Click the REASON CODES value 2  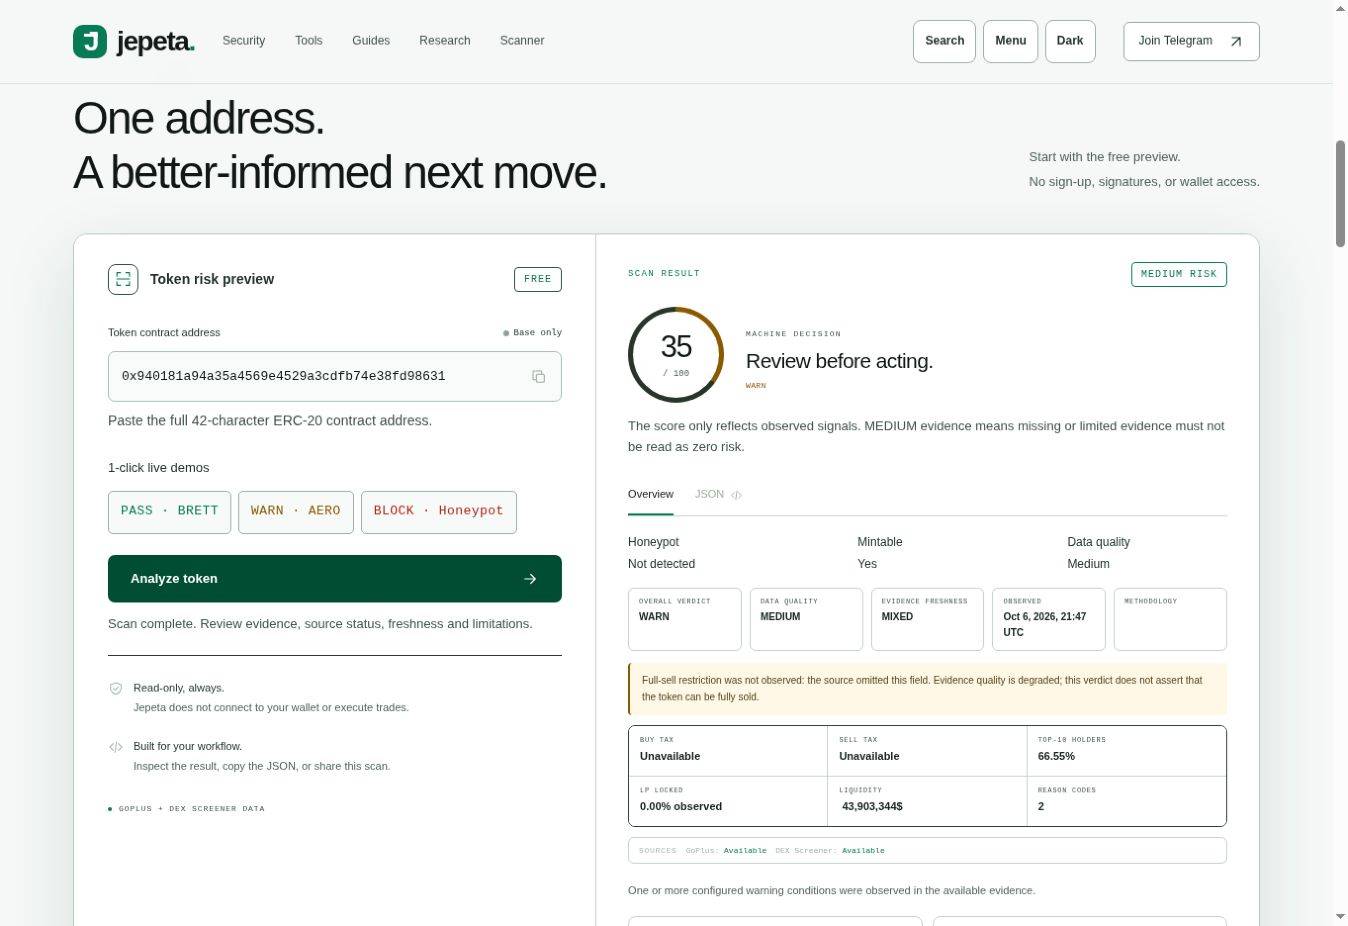[1041, 806]
